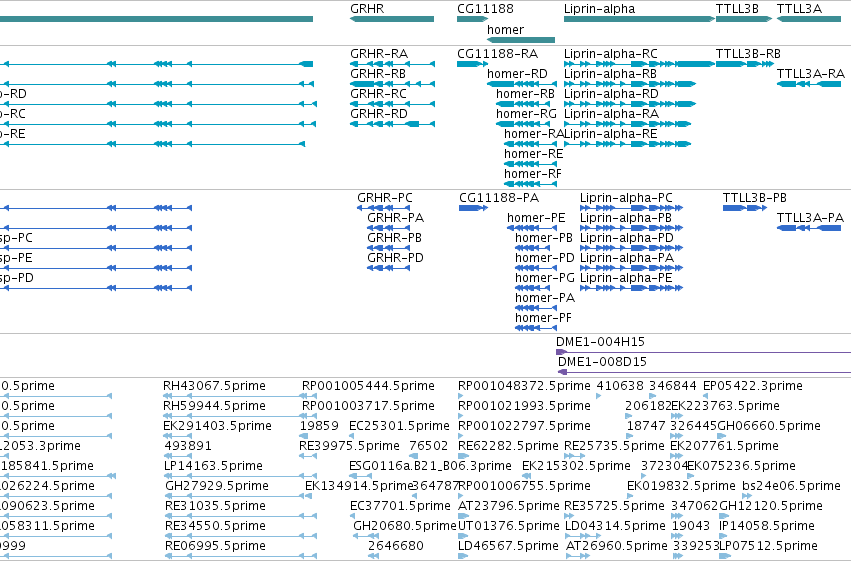Select EST RH43067.5prime
Screen dimensions: 851x561
pos(214,386)
